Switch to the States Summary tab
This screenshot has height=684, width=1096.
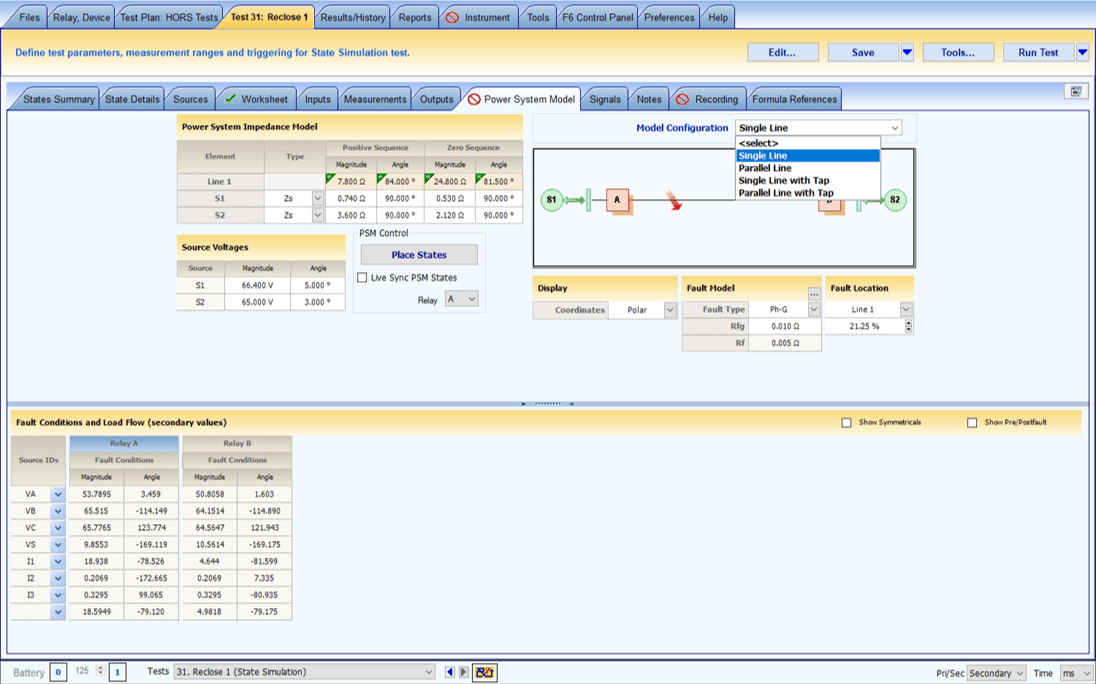[x=59, y=99]
